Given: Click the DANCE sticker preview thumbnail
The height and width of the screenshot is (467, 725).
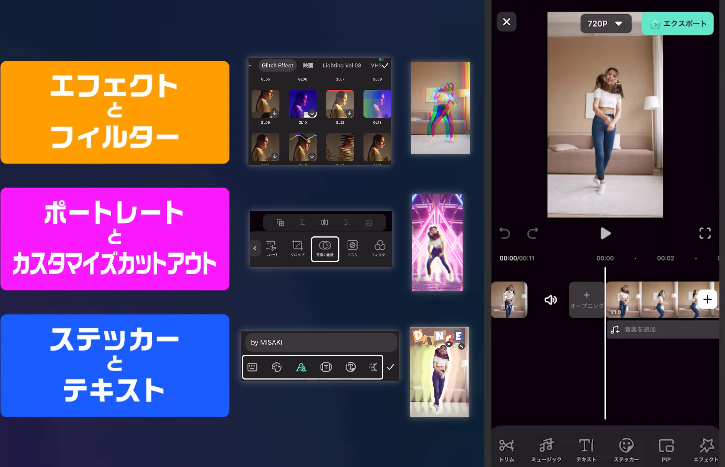Looking at the screenshot, I should point(439,372).
